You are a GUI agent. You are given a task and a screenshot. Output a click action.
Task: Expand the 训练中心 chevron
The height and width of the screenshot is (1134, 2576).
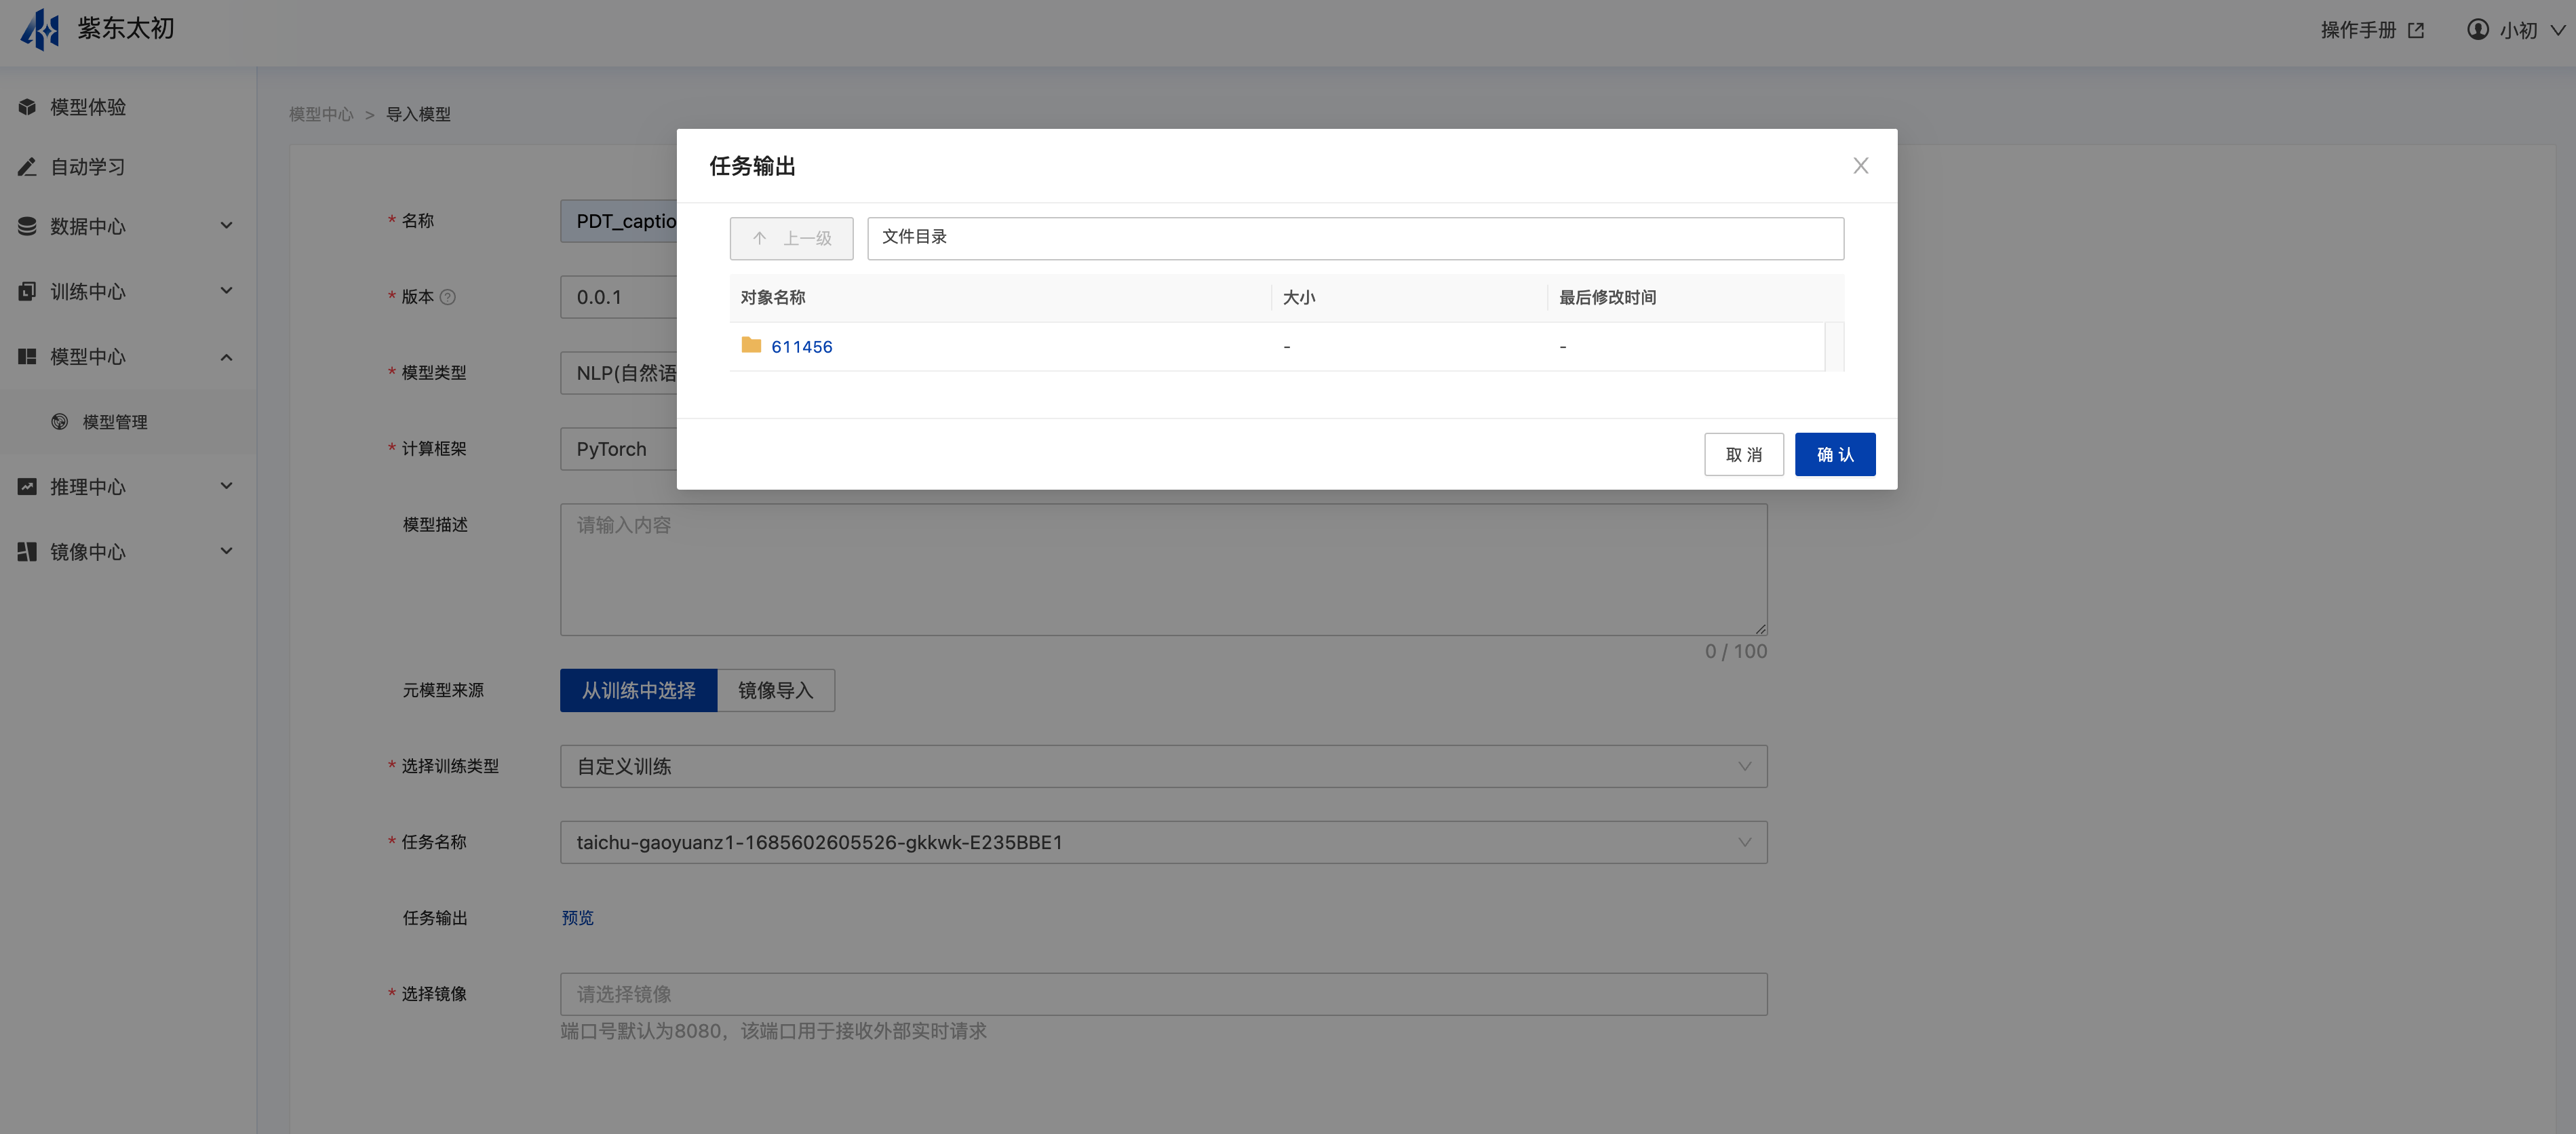click(x=227, y=291)
